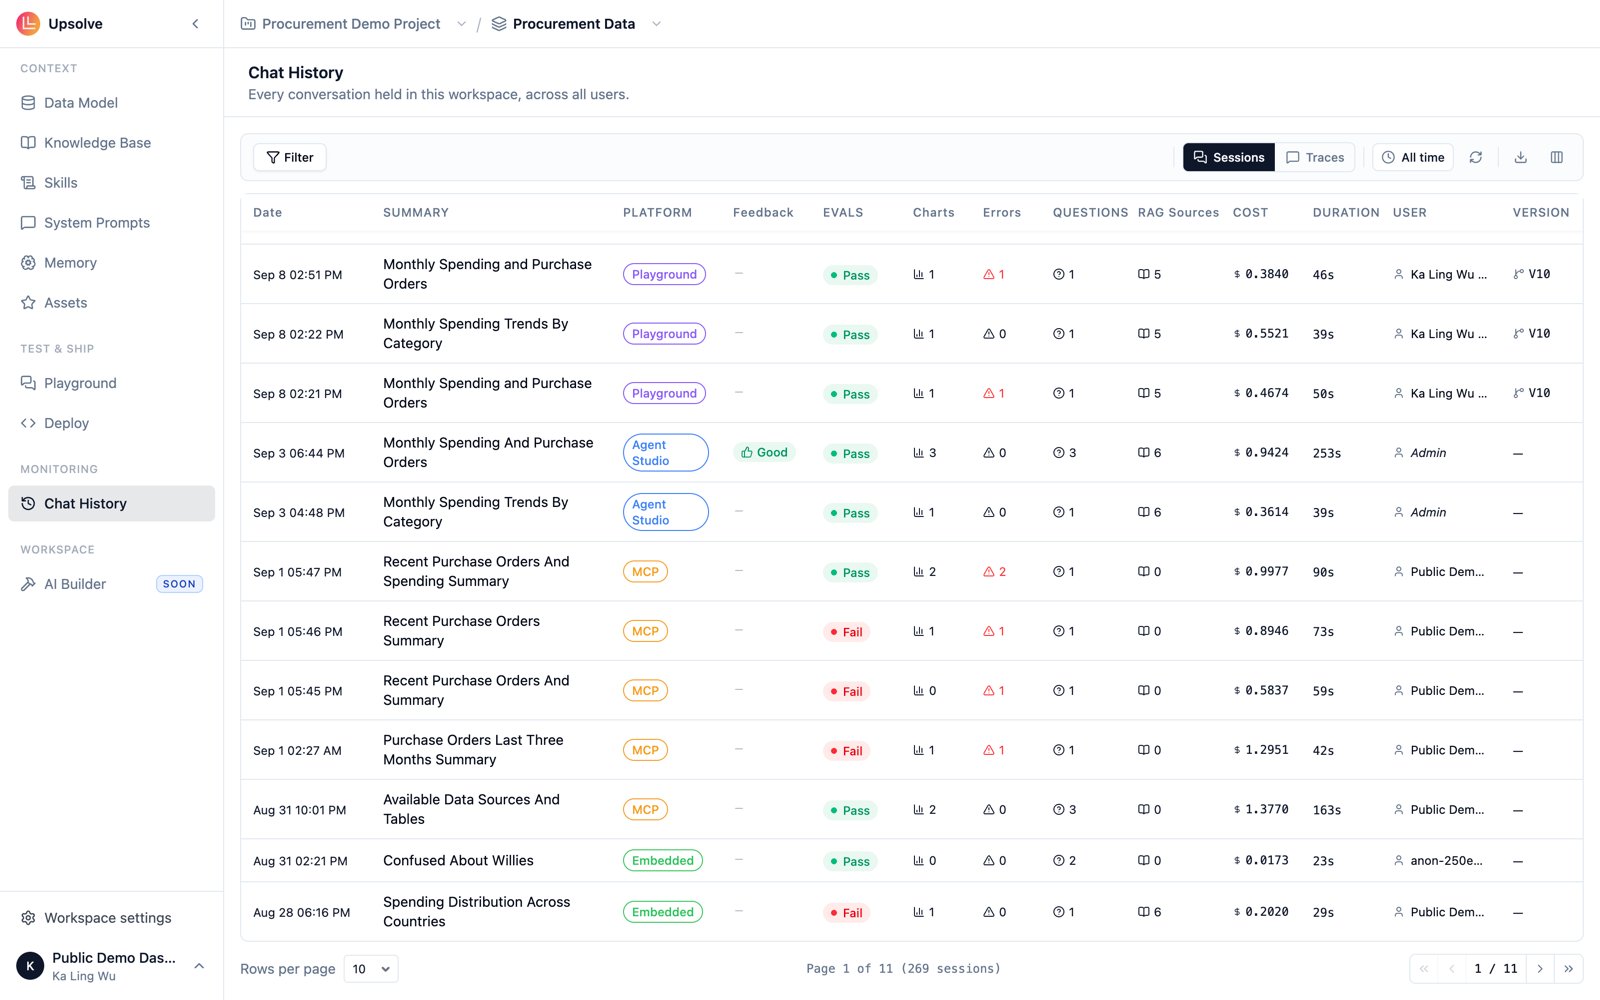Click the Filter button
This screenshot has width=1600, height=1000.
290,157
